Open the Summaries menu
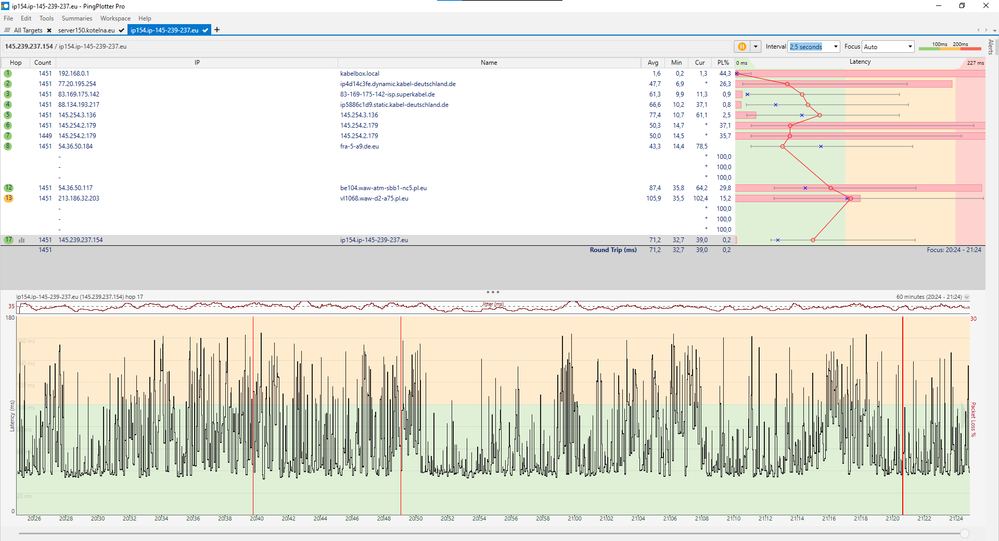The height and width of the screenshot is (541, 999). coord(77,18)
